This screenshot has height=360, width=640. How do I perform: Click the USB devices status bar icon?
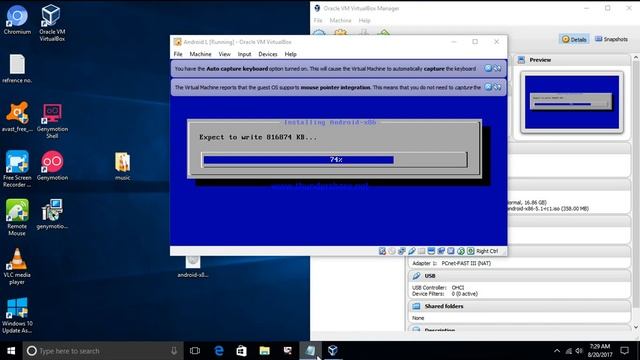pyautogui.click(x=411, y=251)
